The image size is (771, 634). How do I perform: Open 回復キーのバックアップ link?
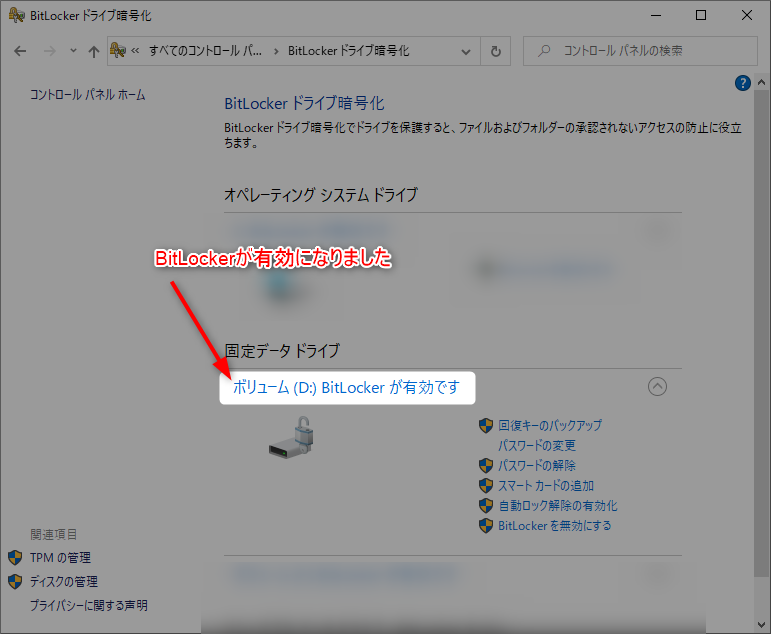(x=550, y=425)
